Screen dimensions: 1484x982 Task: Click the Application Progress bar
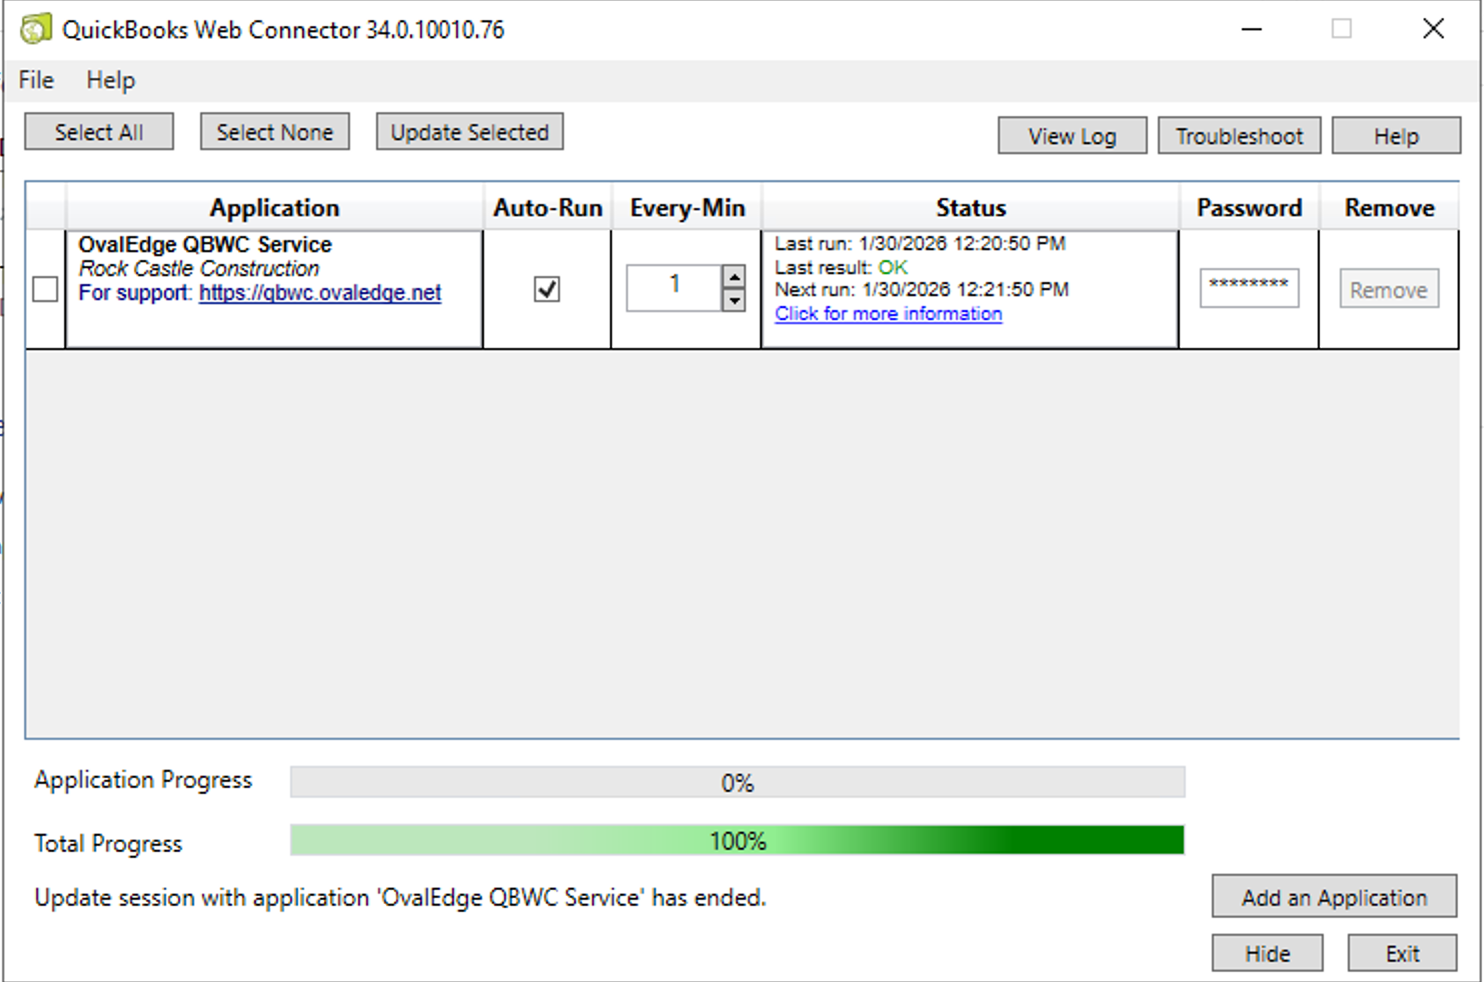(x=737, y=782)
